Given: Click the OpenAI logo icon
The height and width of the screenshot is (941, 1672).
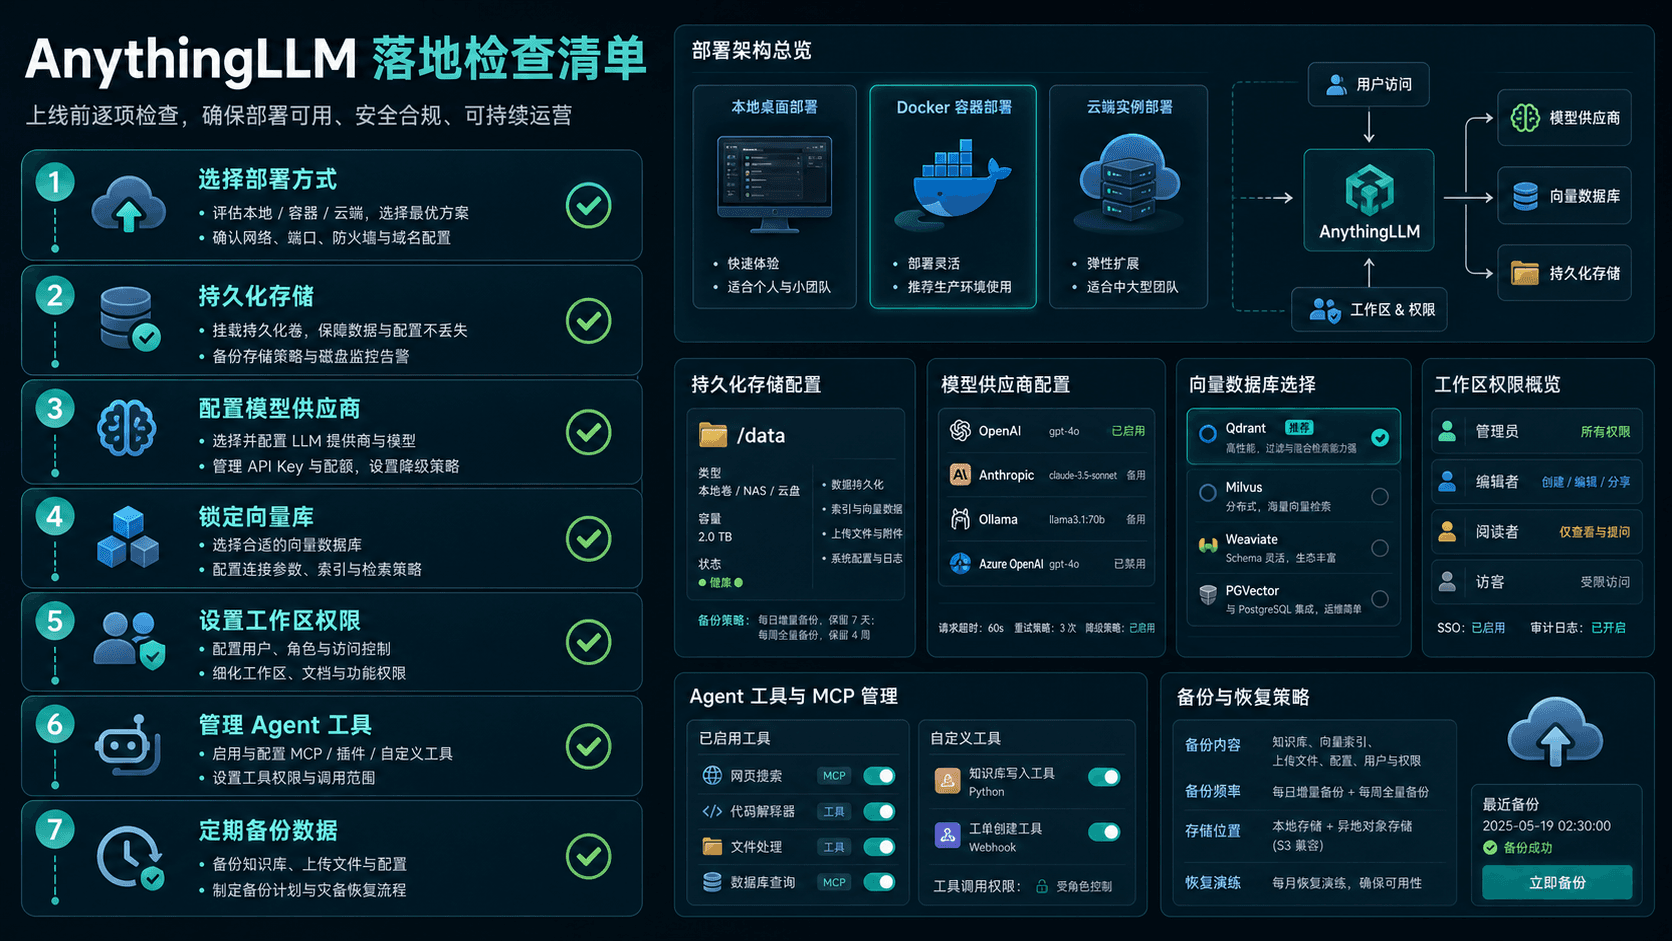Looking at the screenshot, I should tap(960, 430).
